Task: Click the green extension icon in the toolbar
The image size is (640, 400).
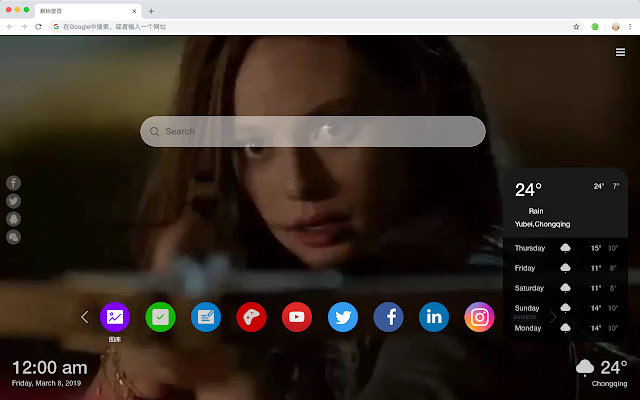Action: click(x=595, y=27)
